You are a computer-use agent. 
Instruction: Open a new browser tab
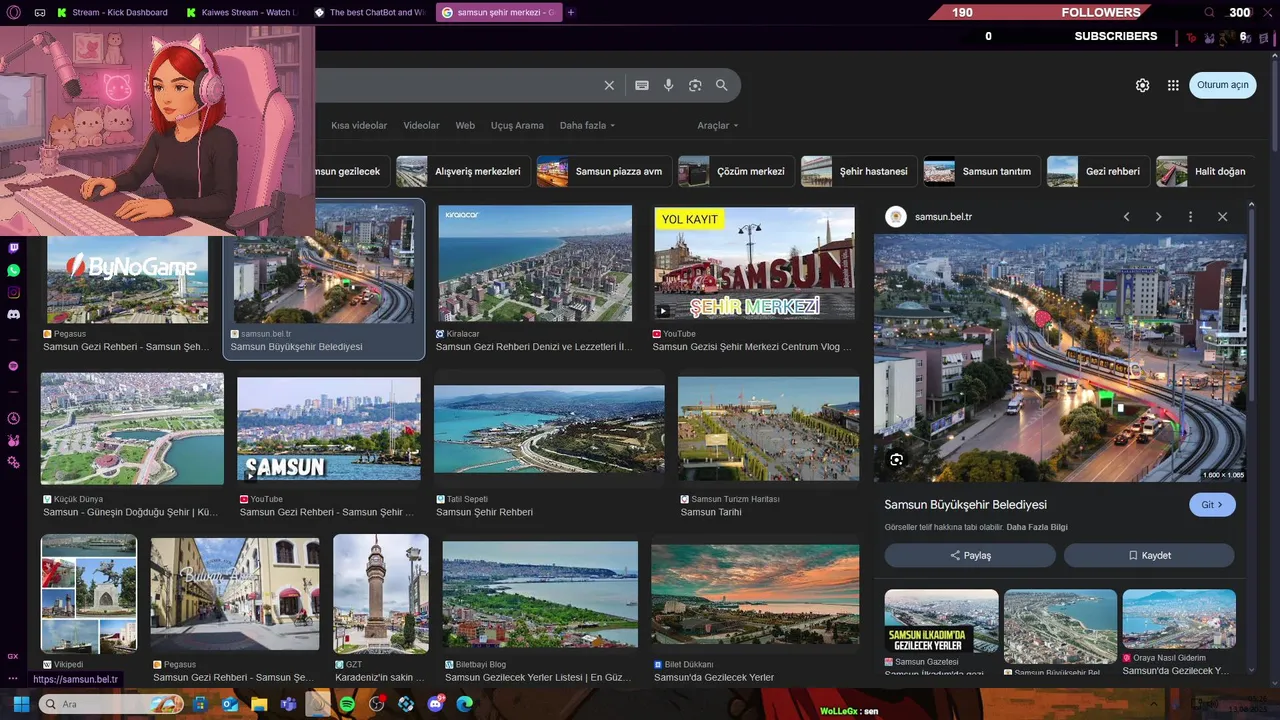[571, 13]
